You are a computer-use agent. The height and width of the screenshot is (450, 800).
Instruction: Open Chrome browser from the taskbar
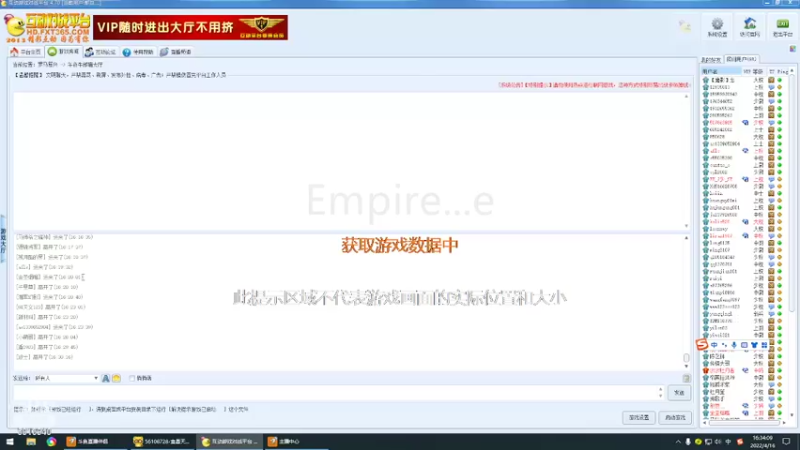click(x=52, y=442)
